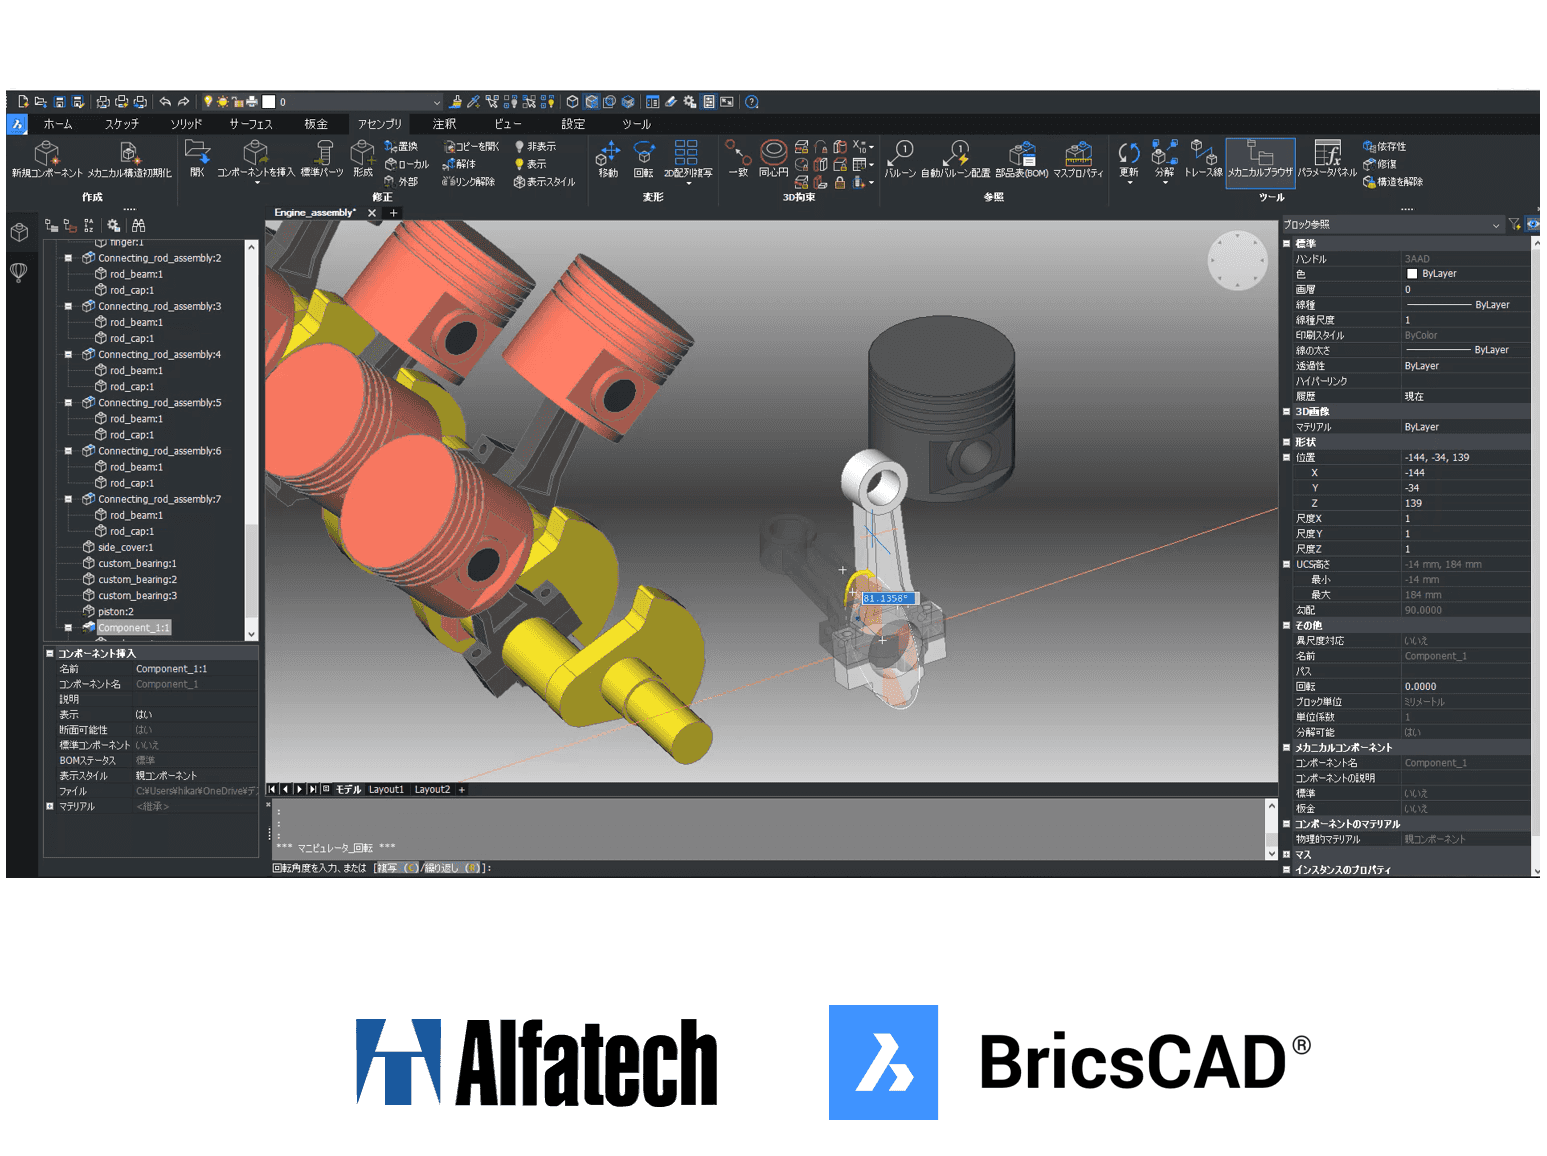Click the 修復 repair button

[x=1380, y=164]
